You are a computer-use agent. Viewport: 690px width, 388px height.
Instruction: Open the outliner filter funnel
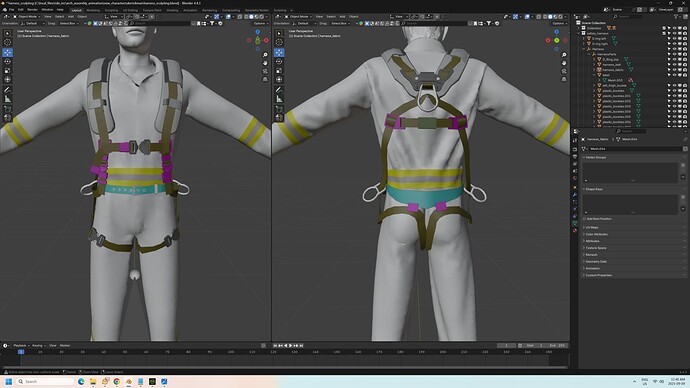click(676, 17)
